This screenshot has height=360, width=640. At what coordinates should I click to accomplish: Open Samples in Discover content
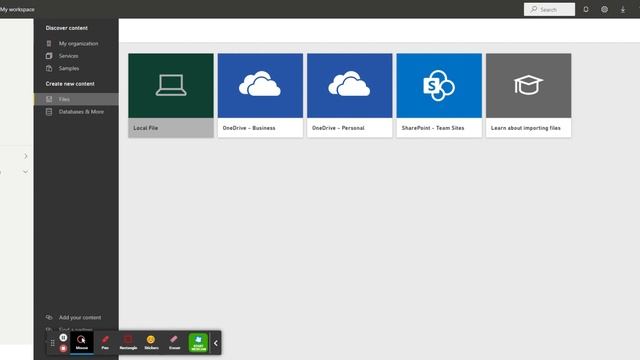69,69
